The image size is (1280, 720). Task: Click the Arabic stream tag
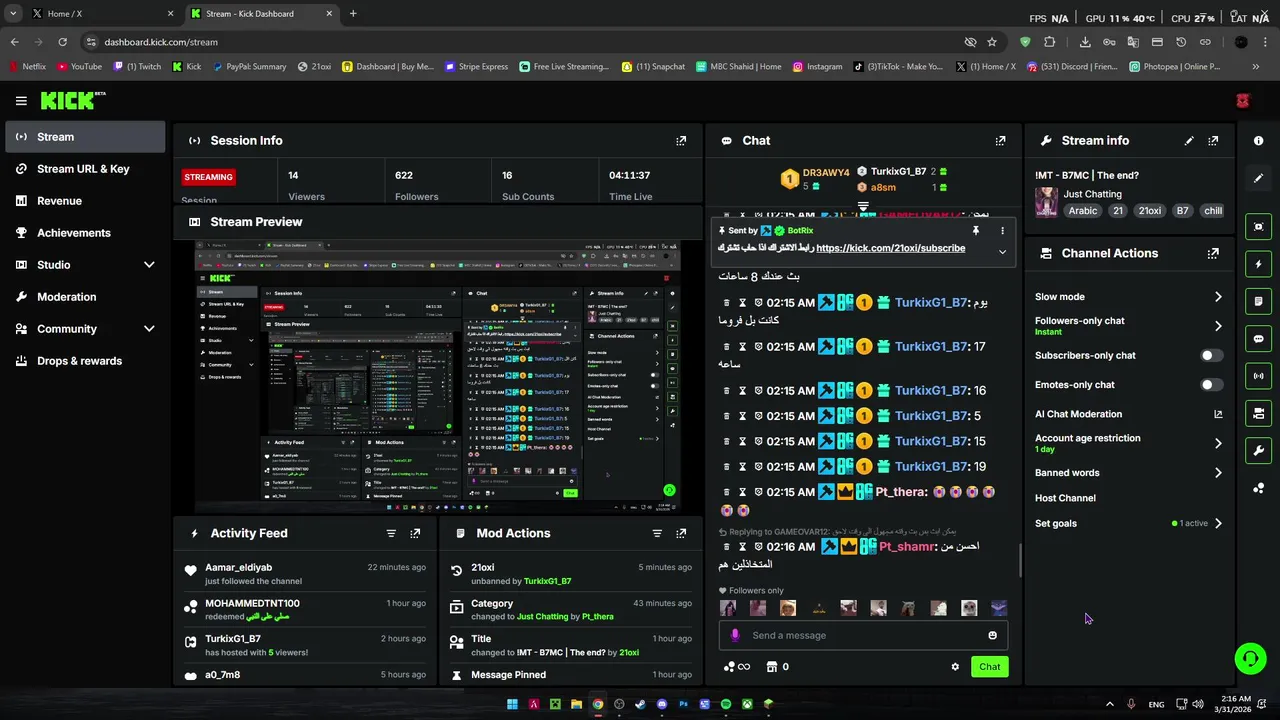(x=1082, y=211)
